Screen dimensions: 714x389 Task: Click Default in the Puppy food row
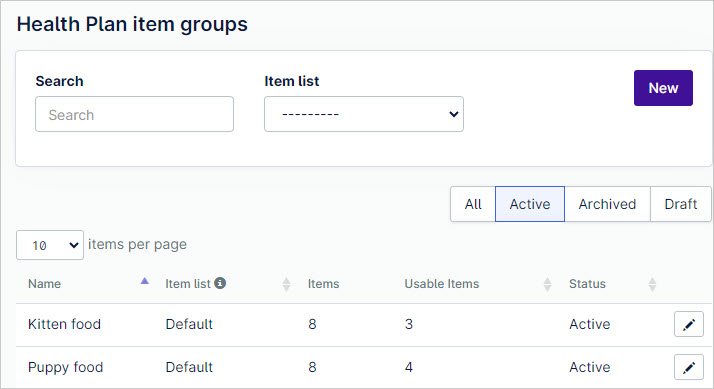coord(189,367)
